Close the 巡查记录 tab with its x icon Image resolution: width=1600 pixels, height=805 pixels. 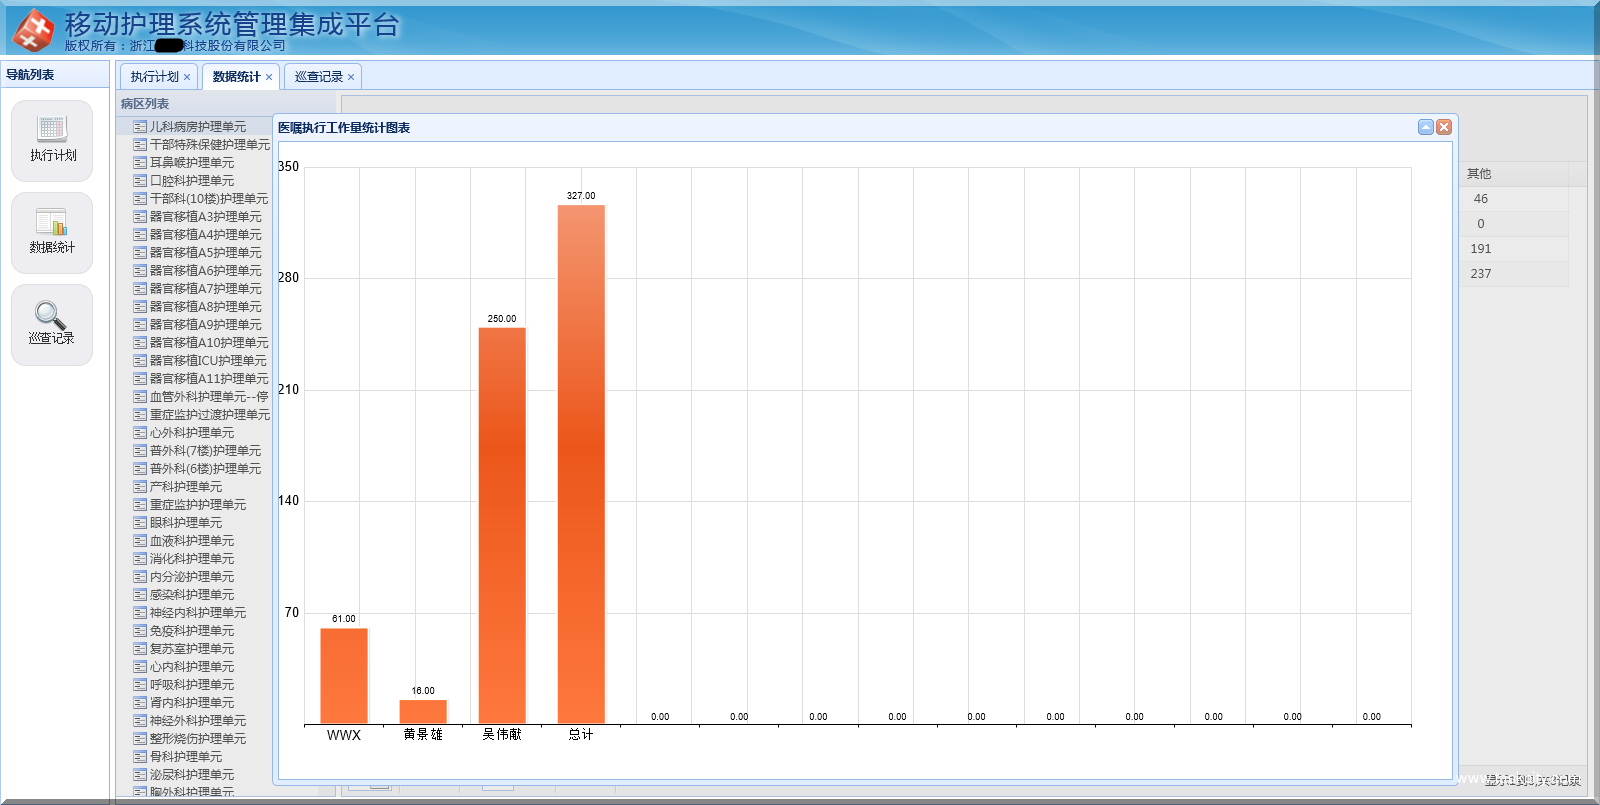coord(351,77)
